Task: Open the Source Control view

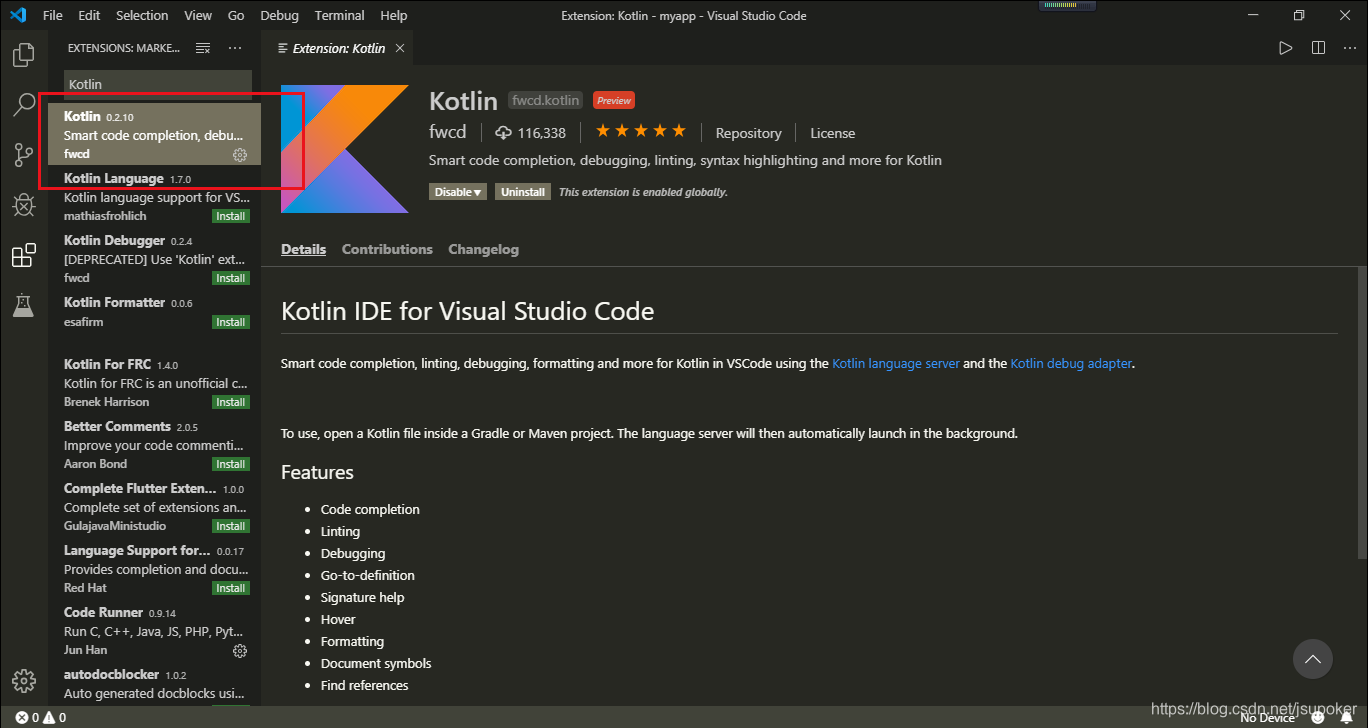Action: coord(23,155)
